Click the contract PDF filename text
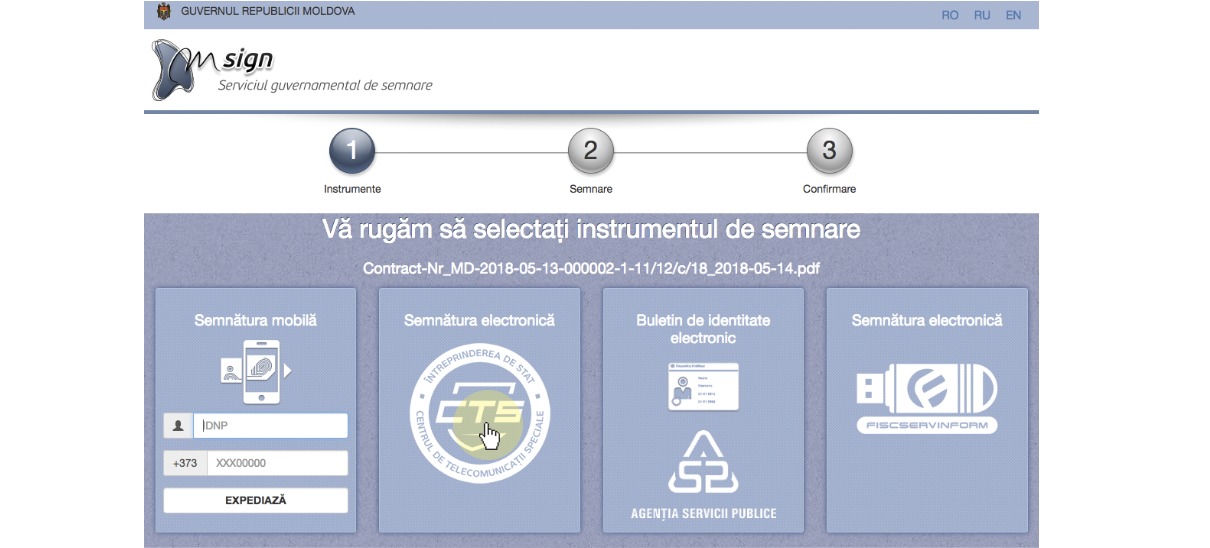Viewport: 1210px width, 548px height. (x=592, y=269)
